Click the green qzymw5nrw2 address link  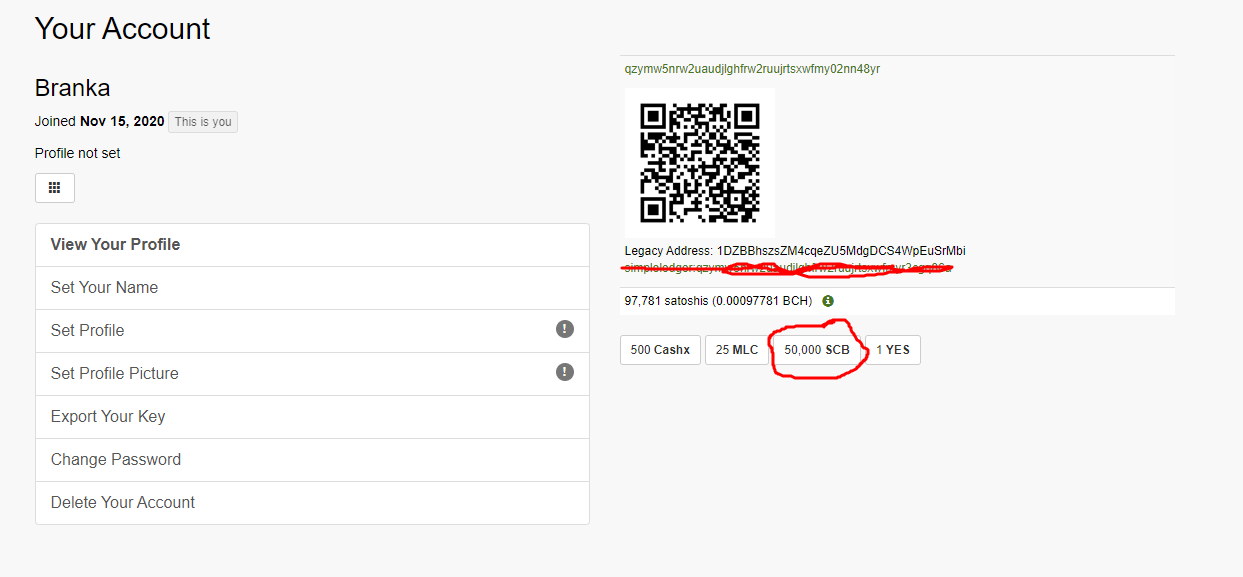coord(752,69)
